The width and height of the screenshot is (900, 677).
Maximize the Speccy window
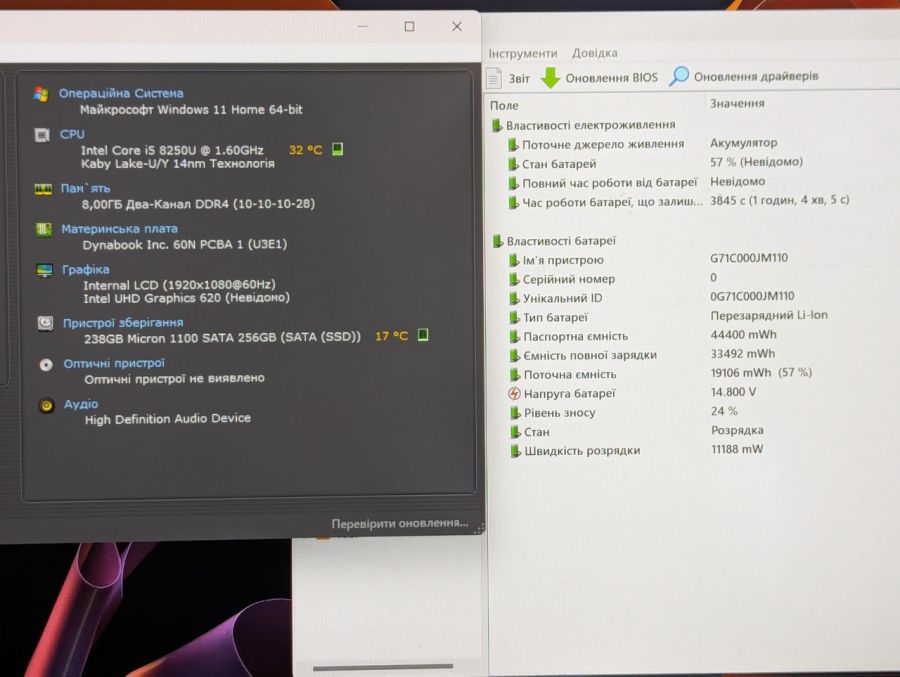pyautogui.click(x=409, y=26)
